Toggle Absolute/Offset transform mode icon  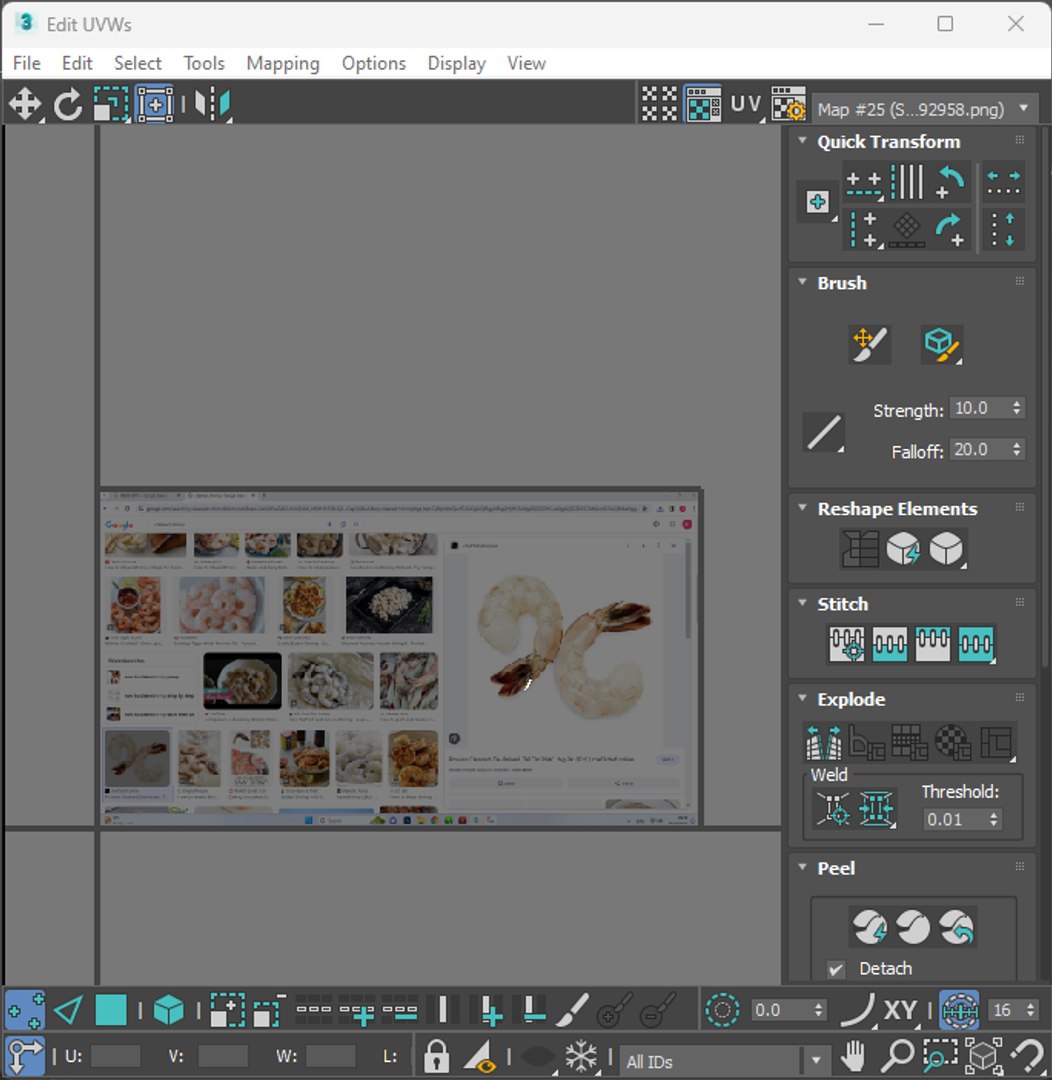click(x=25, y=1055)
